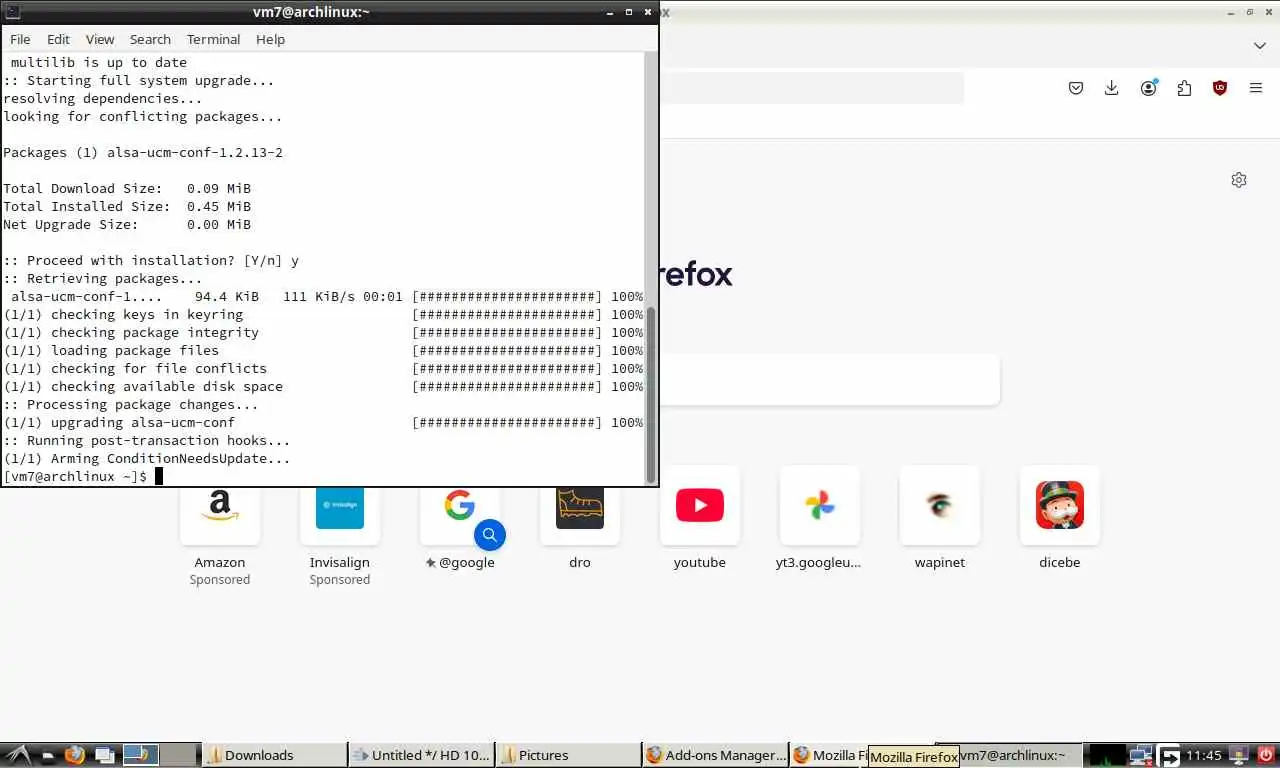Open the Help menu in the terminal
1280x768 pixels.
pyautogui.click(x=270, y=39)
